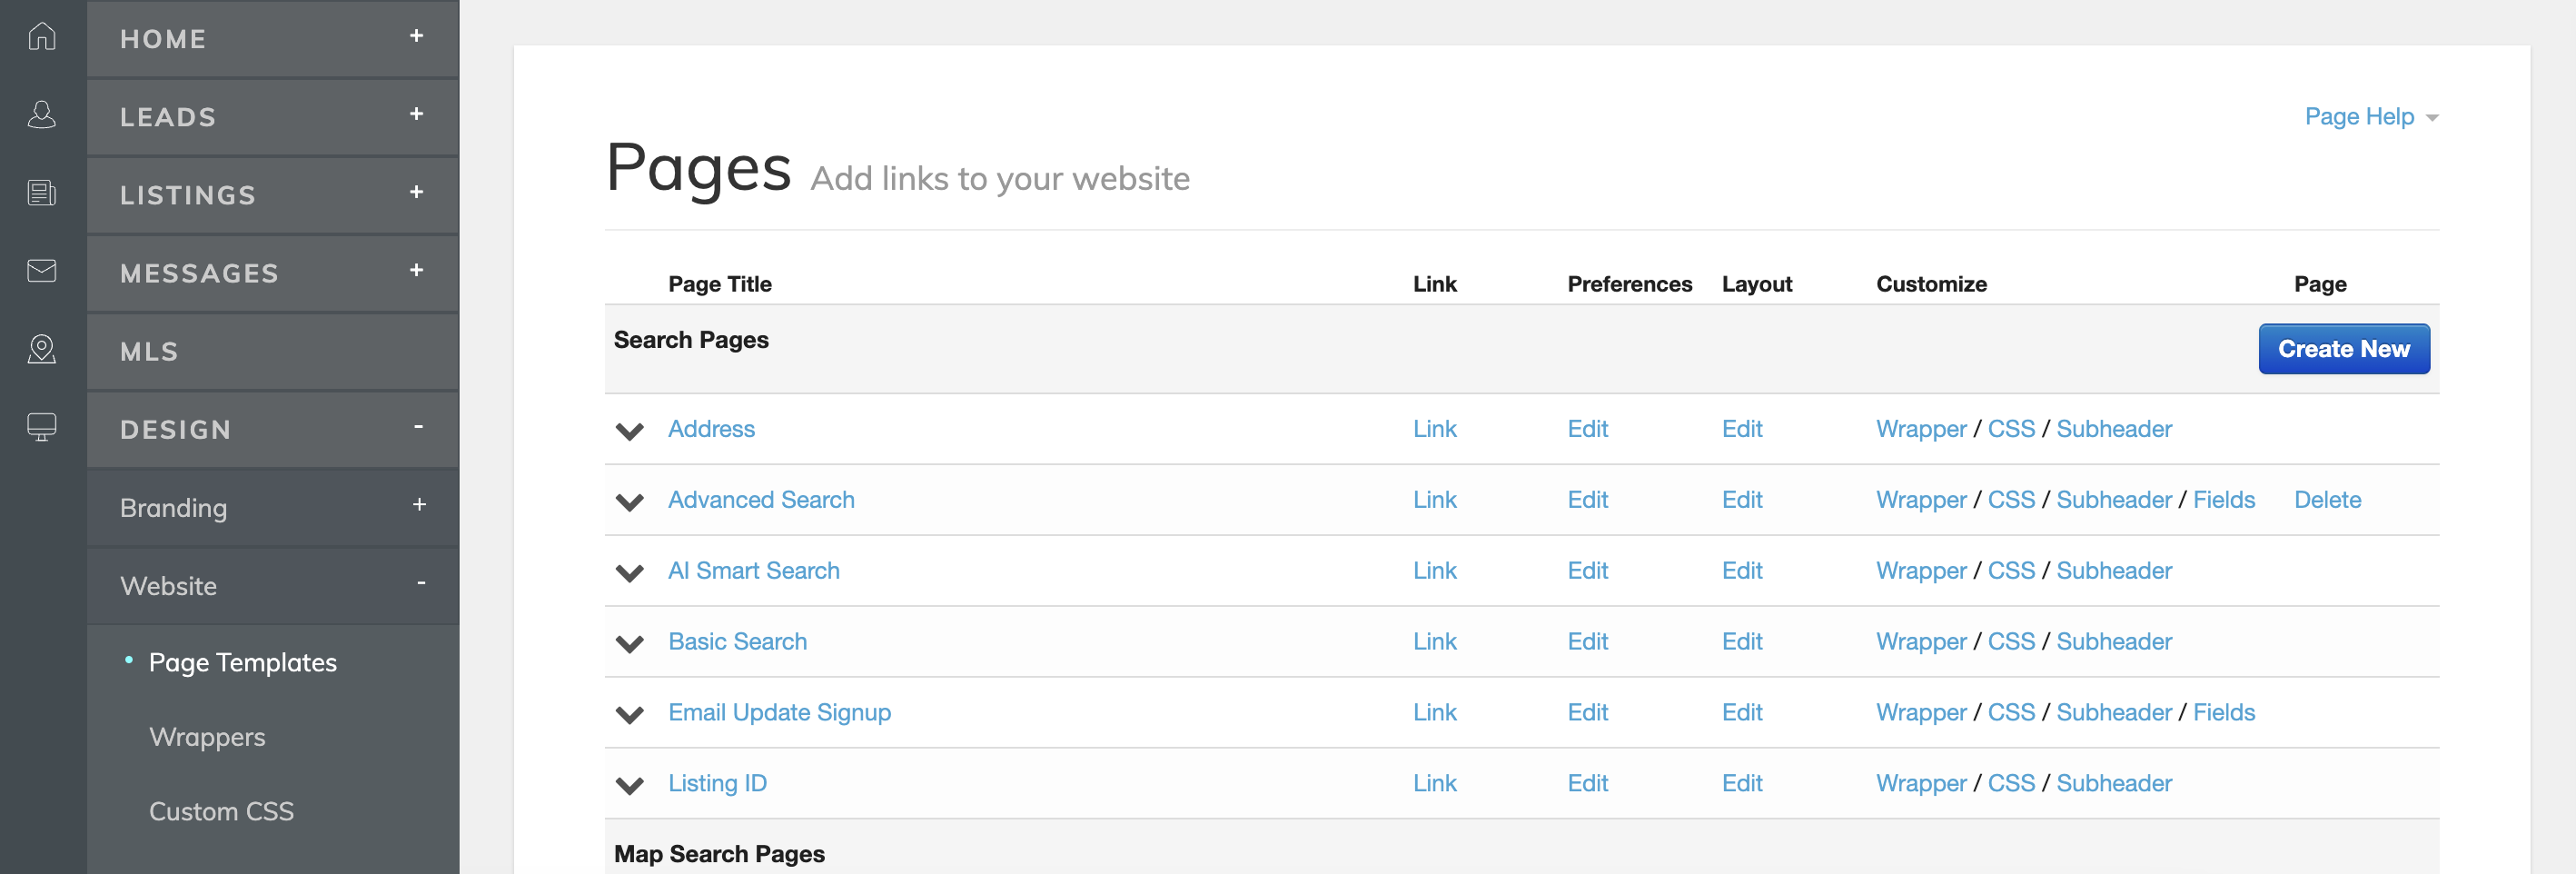Expand the Branding submenu
Image resolution: width=2576 pixels, height=874 pixels.
(x=419, y=506)
